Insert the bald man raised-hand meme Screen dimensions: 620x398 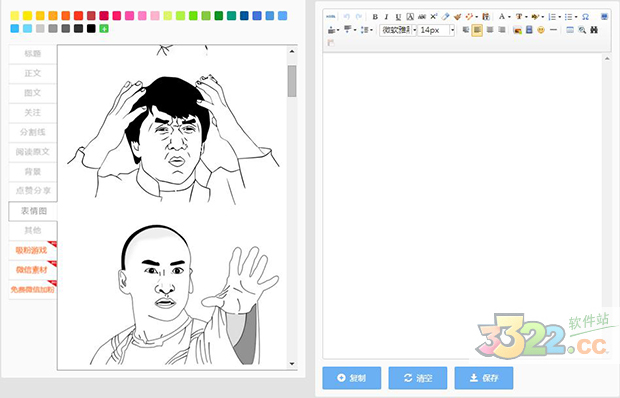click(184, 295)
